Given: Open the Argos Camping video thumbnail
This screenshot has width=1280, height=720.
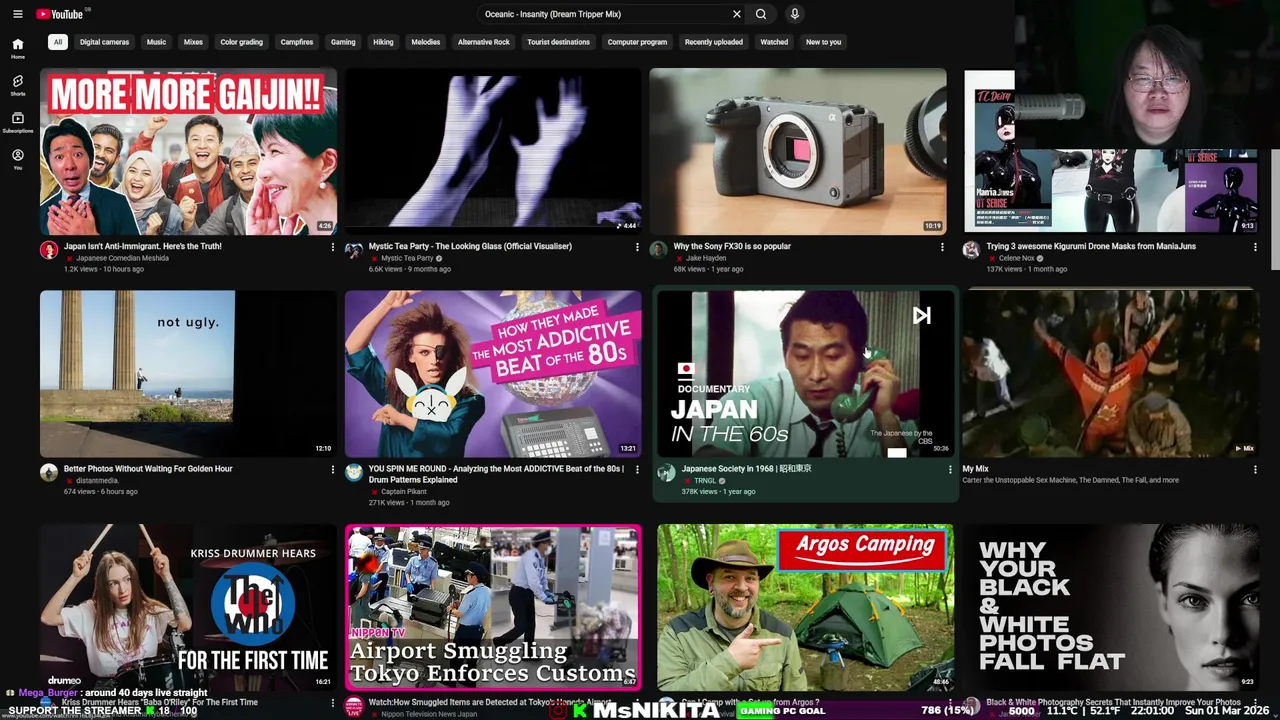Looking at the screenshot, I should tap(805, 607).
